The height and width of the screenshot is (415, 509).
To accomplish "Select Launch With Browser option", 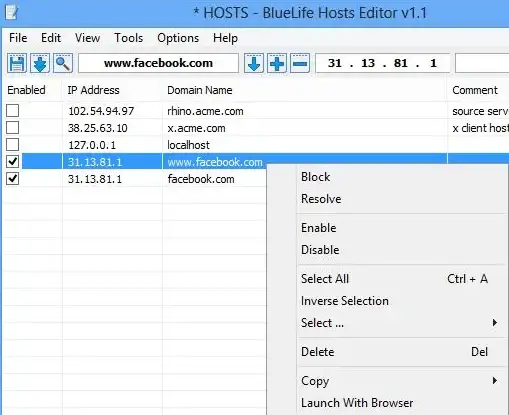I will (357, 403).
